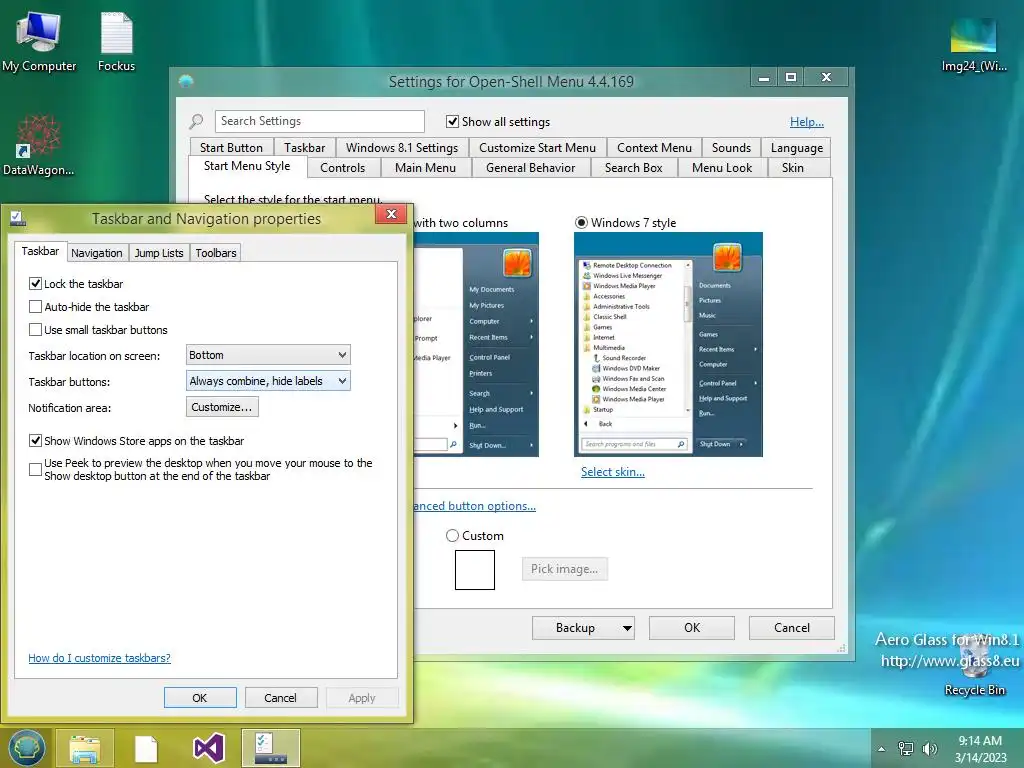
Task: Open the Controls tab
Action: point(343,168)
